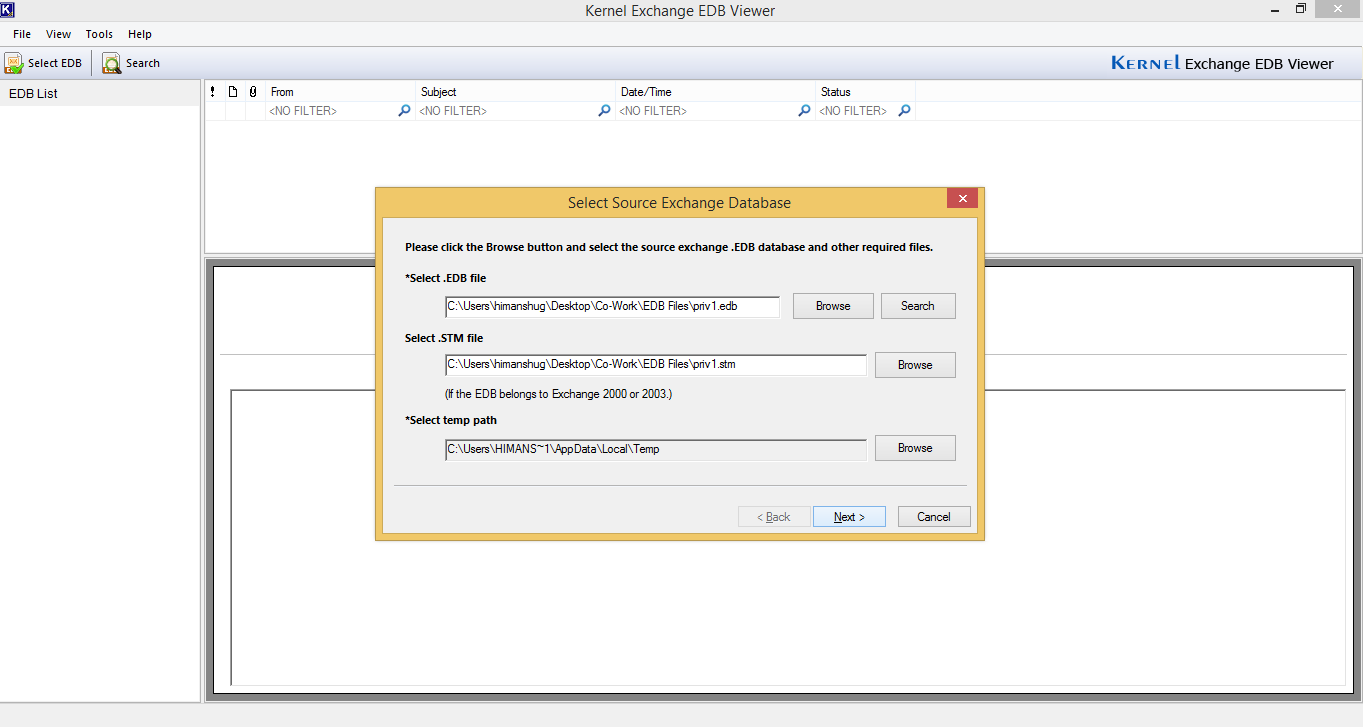Click the Subject filter field
Viewport: 1363px width, 727px height.
(x=507, y=111)
